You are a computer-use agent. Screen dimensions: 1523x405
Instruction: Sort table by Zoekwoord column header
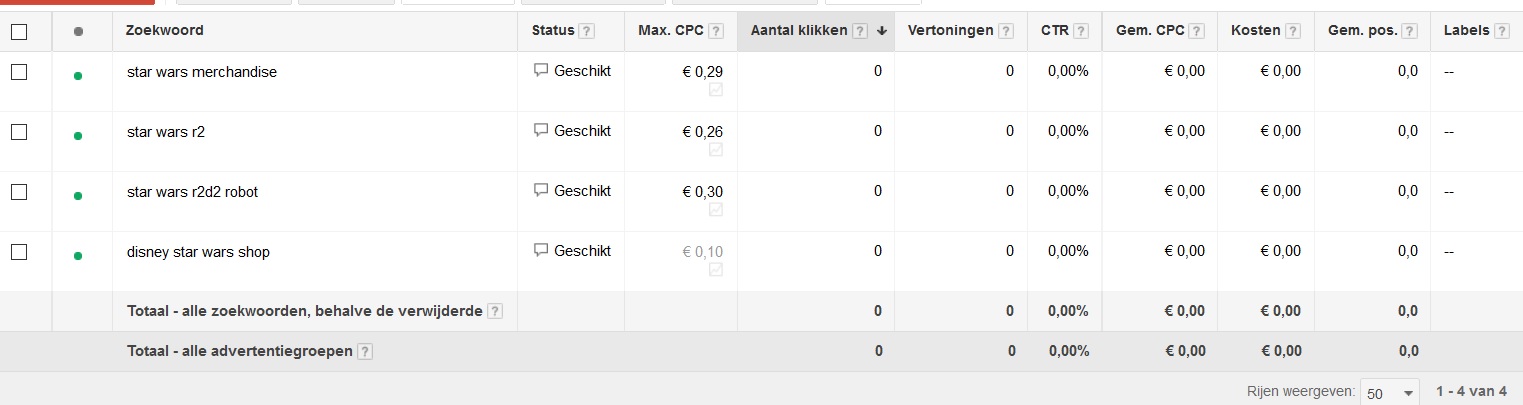pos(165,30)
